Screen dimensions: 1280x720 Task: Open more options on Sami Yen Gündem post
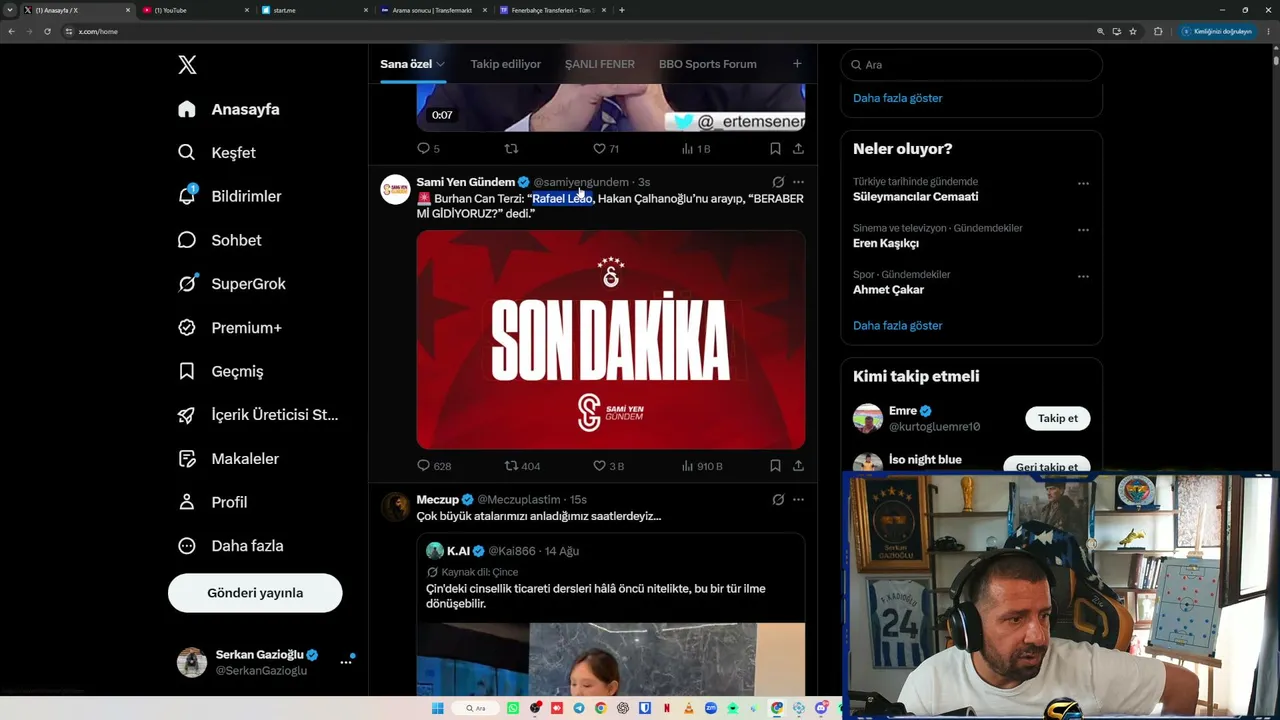point(798,182)
